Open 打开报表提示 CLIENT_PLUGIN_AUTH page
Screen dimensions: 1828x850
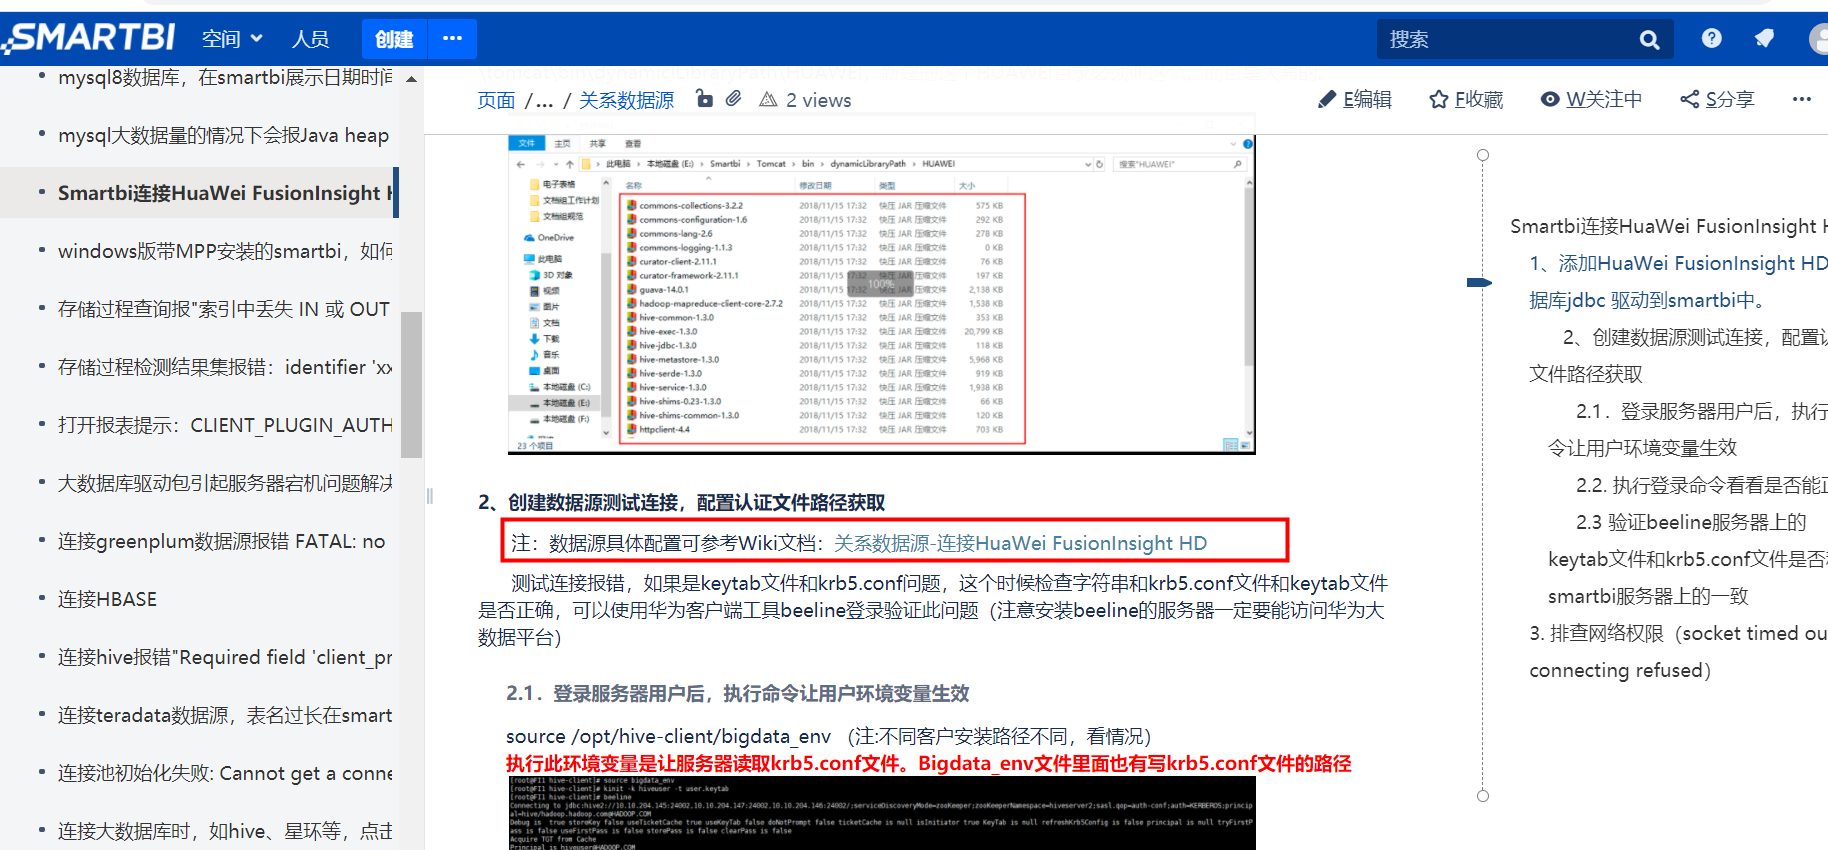pyautogui.click(x=225, y=425)
